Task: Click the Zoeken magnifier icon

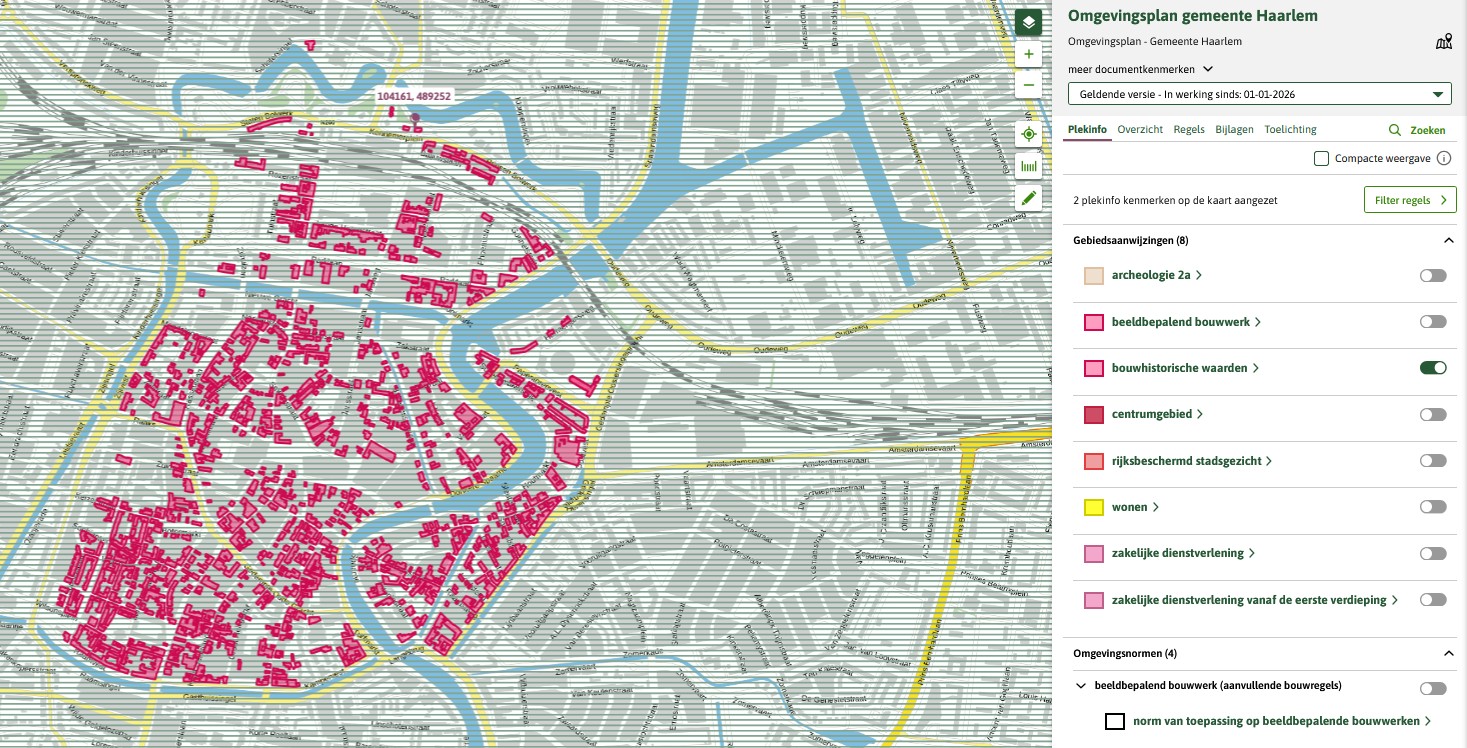Action: 1395,130
